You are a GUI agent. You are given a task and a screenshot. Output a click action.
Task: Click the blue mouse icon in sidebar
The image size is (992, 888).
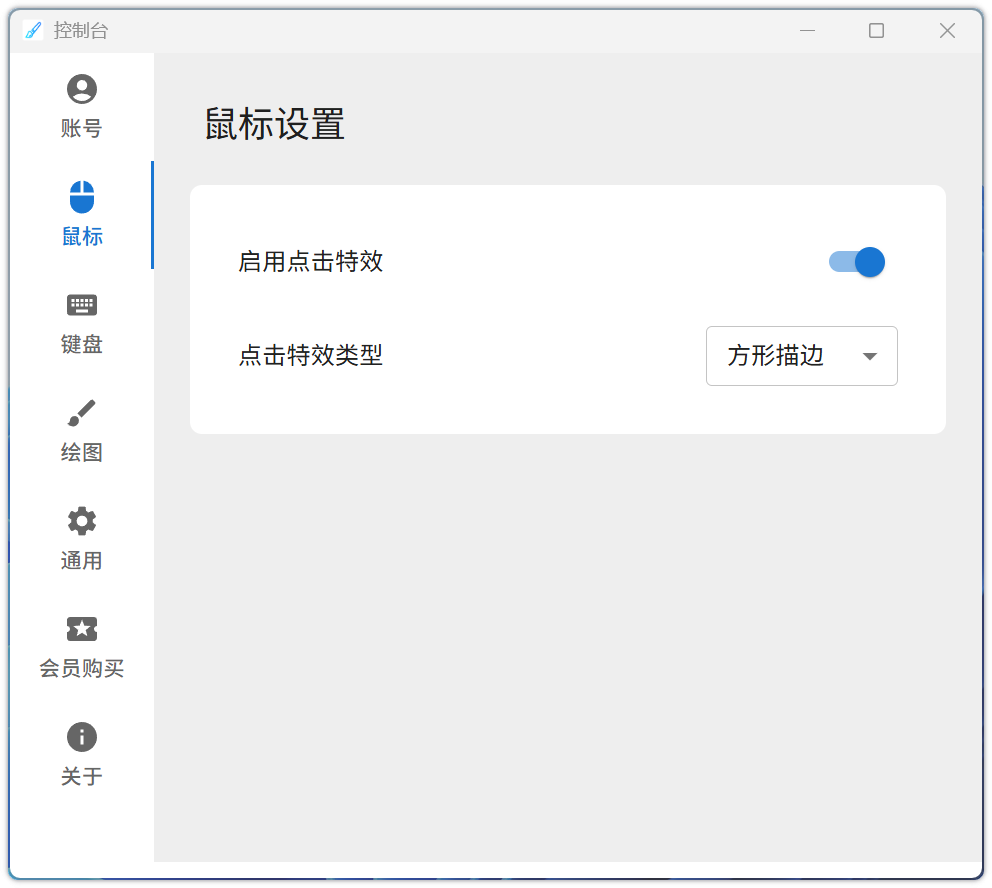tap(82, 197)
